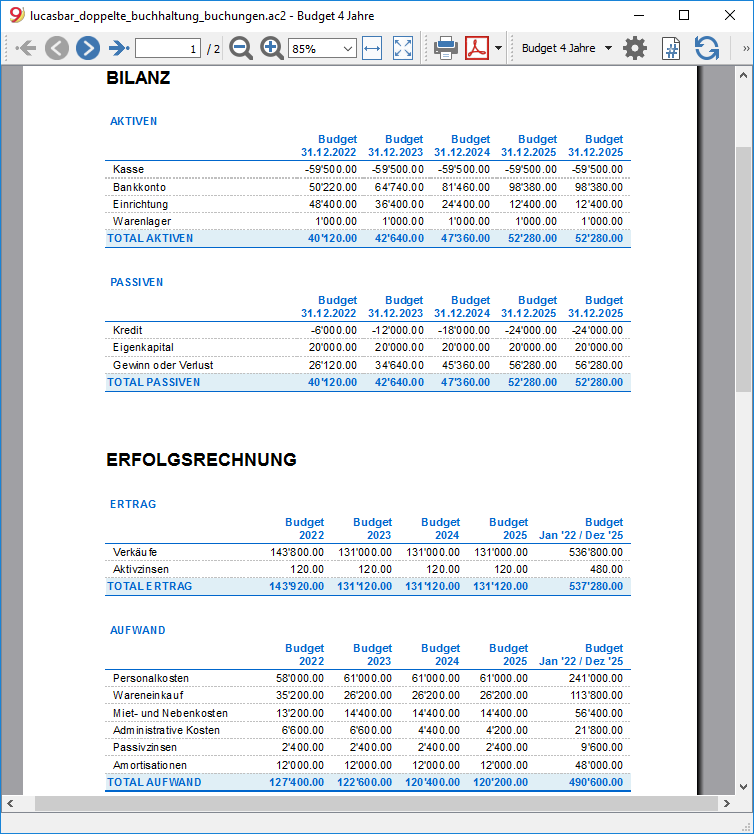This screenshot has width=754, height=834.
Task: Jump to last page arrow
Action: click(119, 48)
